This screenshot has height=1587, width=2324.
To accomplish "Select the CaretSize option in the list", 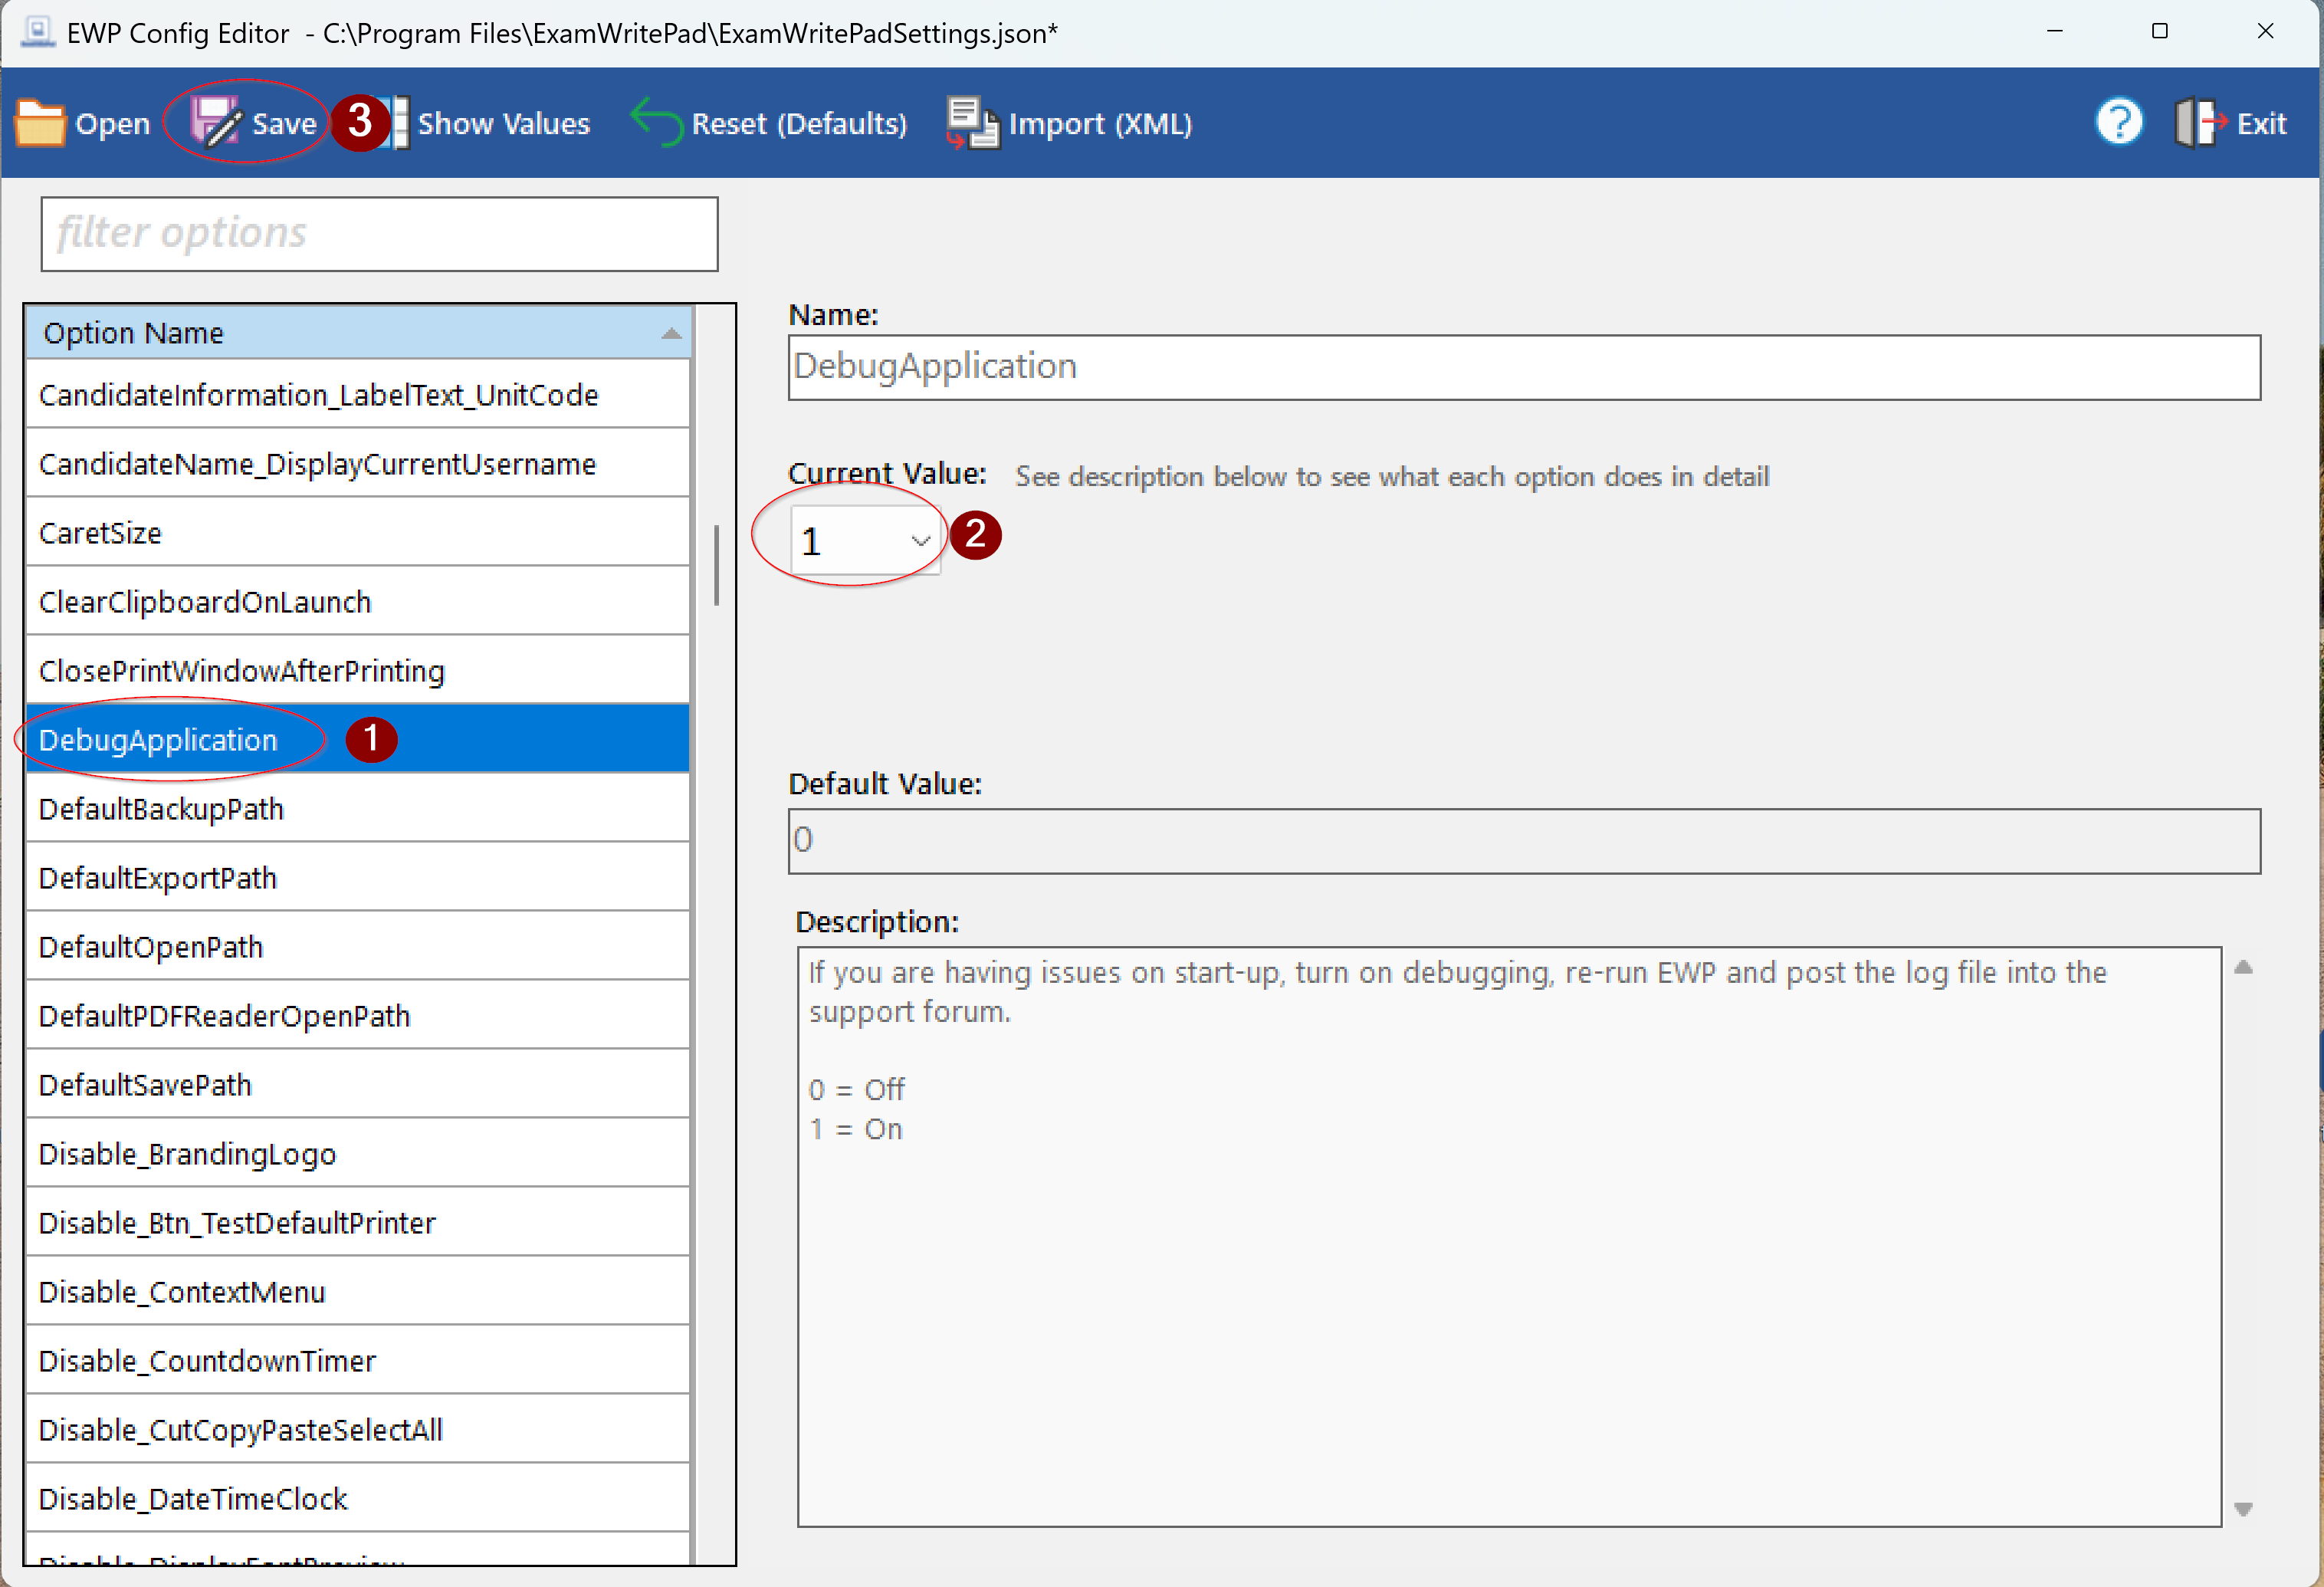I will click(100, 533).
